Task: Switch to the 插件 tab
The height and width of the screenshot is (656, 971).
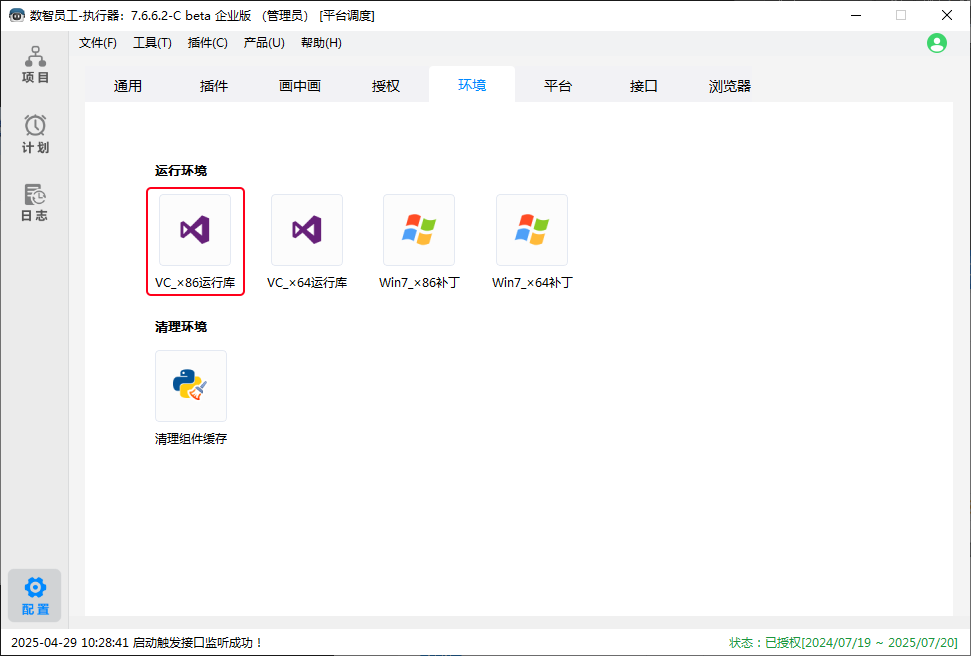Action: pos(214,85)
